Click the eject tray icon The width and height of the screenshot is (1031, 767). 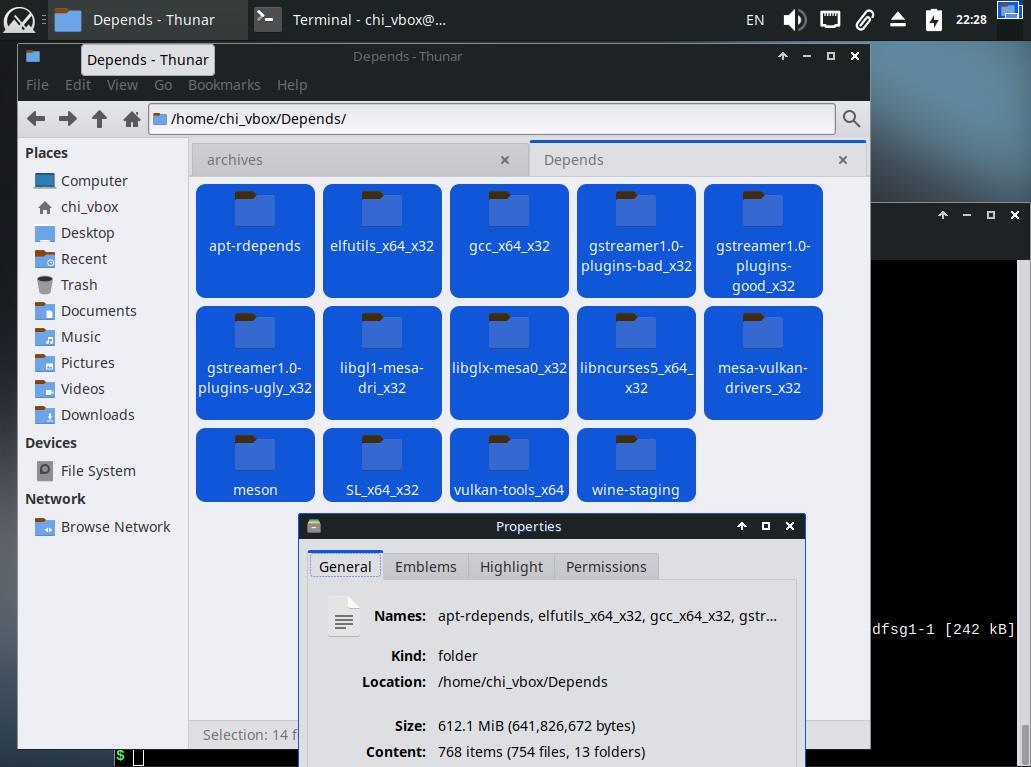coord(898,20)
